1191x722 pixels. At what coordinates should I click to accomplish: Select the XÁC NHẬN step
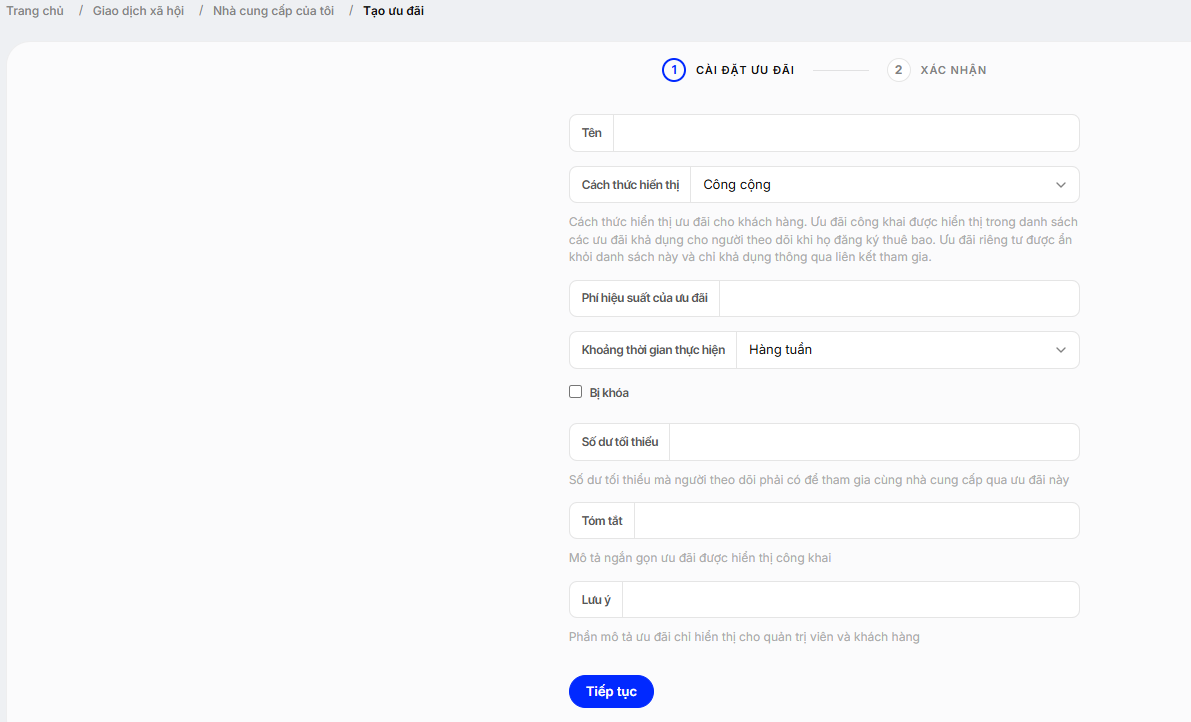click(953, 70)
